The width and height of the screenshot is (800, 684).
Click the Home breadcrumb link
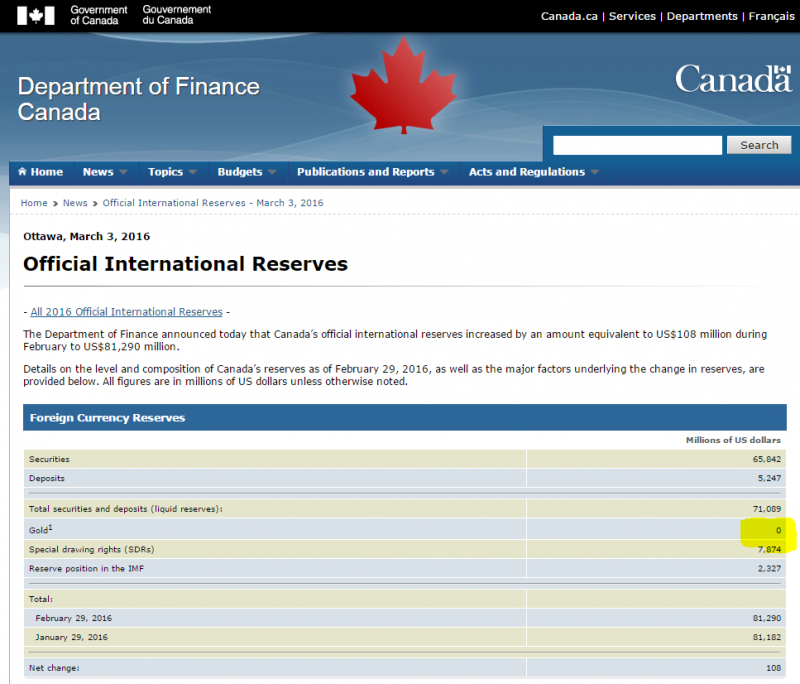[34, 203]
